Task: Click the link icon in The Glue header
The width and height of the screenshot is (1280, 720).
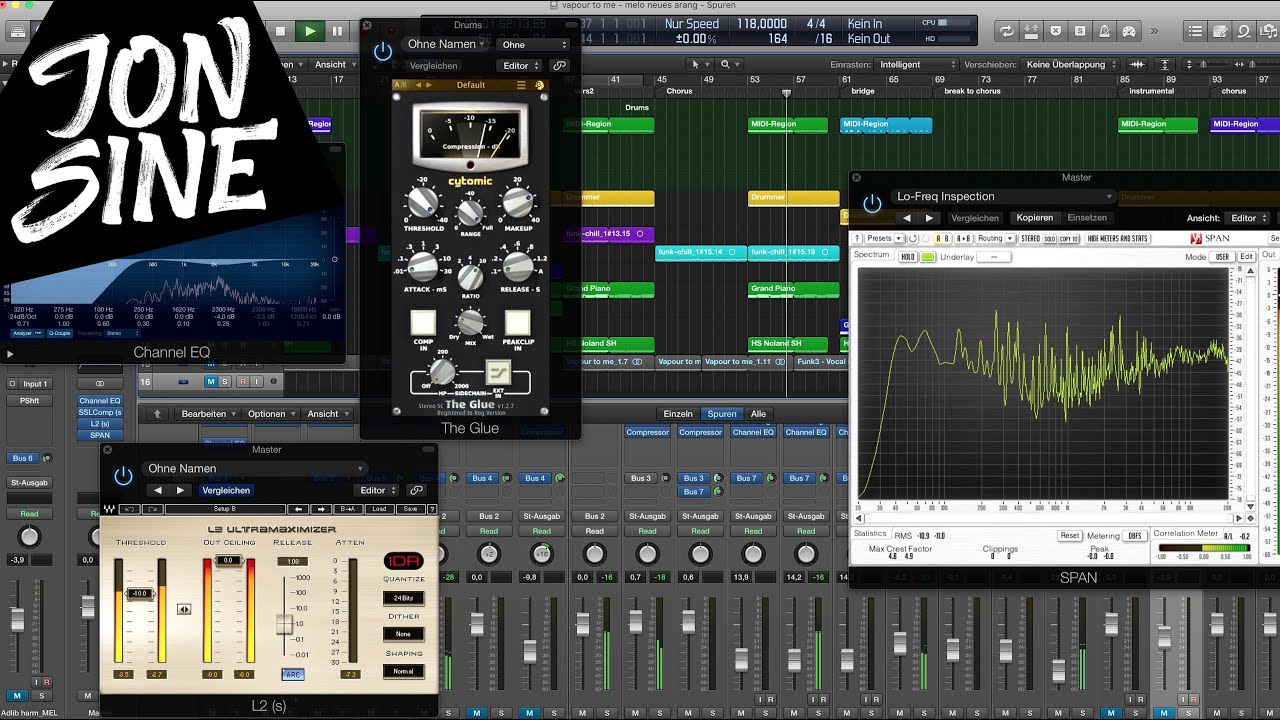Action: click(x=559, y=66)
